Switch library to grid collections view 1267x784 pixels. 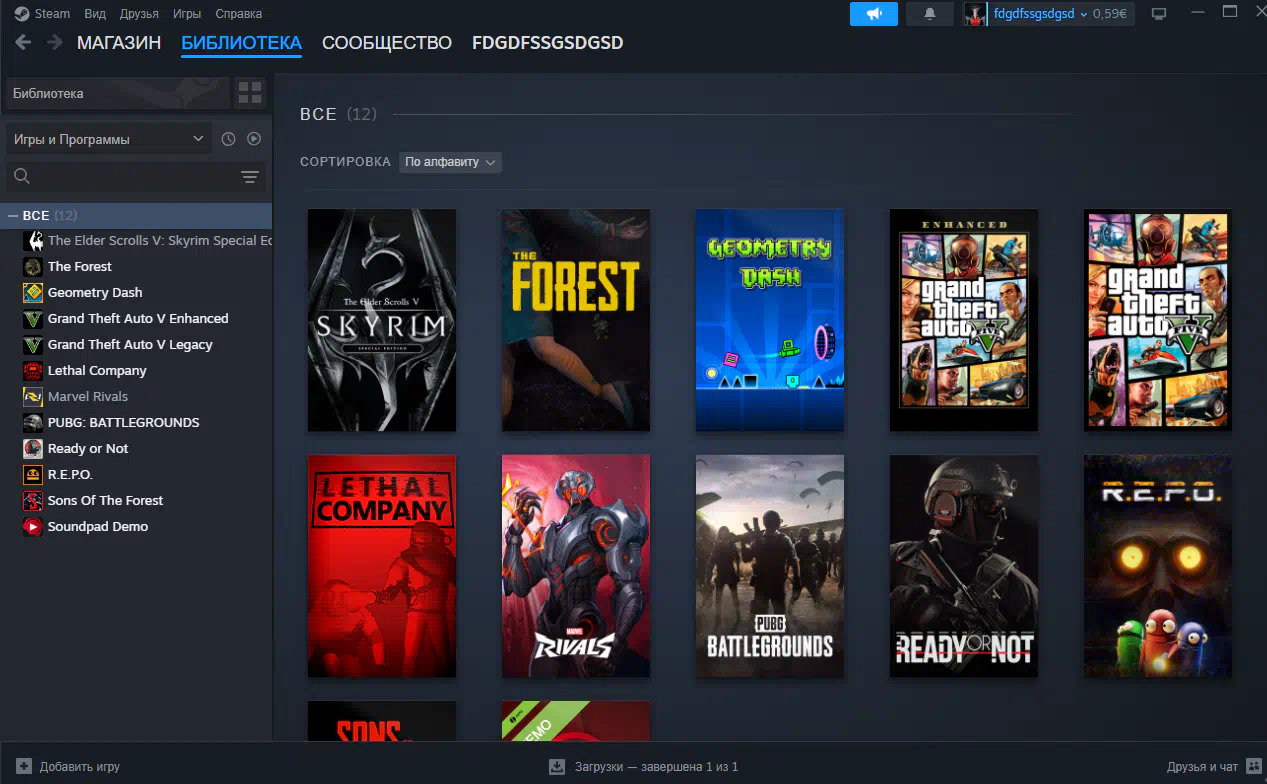point(250,93)
